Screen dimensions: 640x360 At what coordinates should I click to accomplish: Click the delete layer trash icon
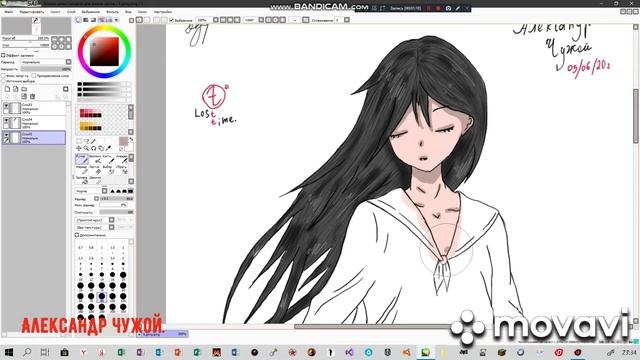click(x=32, y=96)
